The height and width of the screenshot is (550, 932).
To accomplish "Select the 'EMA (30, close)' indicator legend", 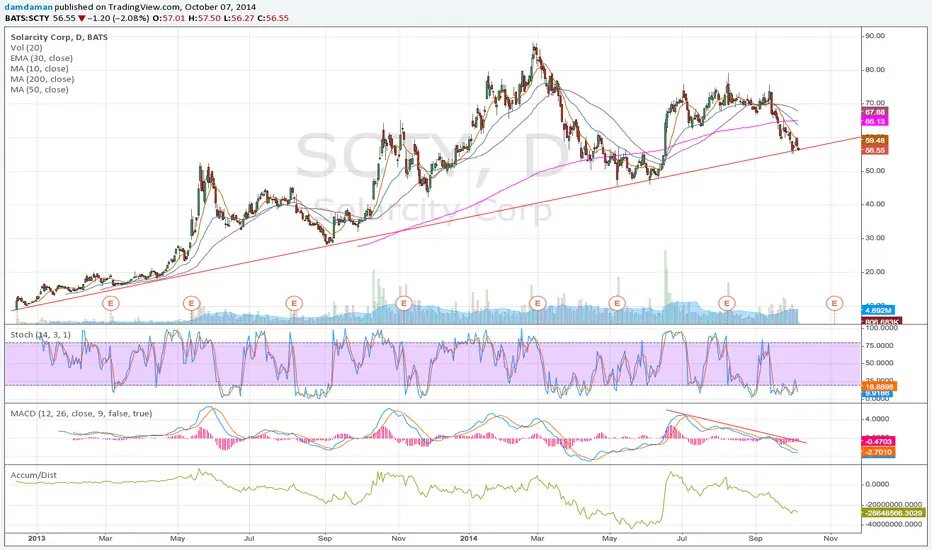I will (x=41, y=58).
